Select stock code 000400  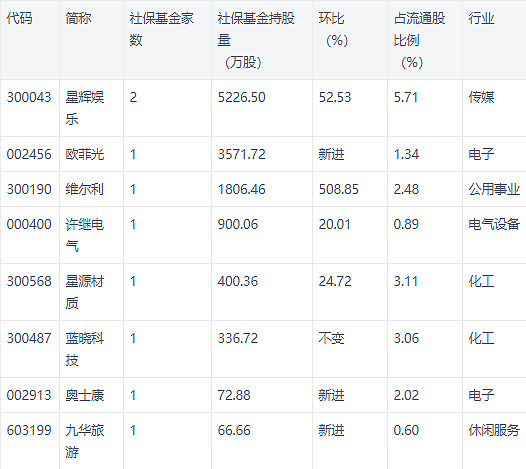click(x=29, y=224)
